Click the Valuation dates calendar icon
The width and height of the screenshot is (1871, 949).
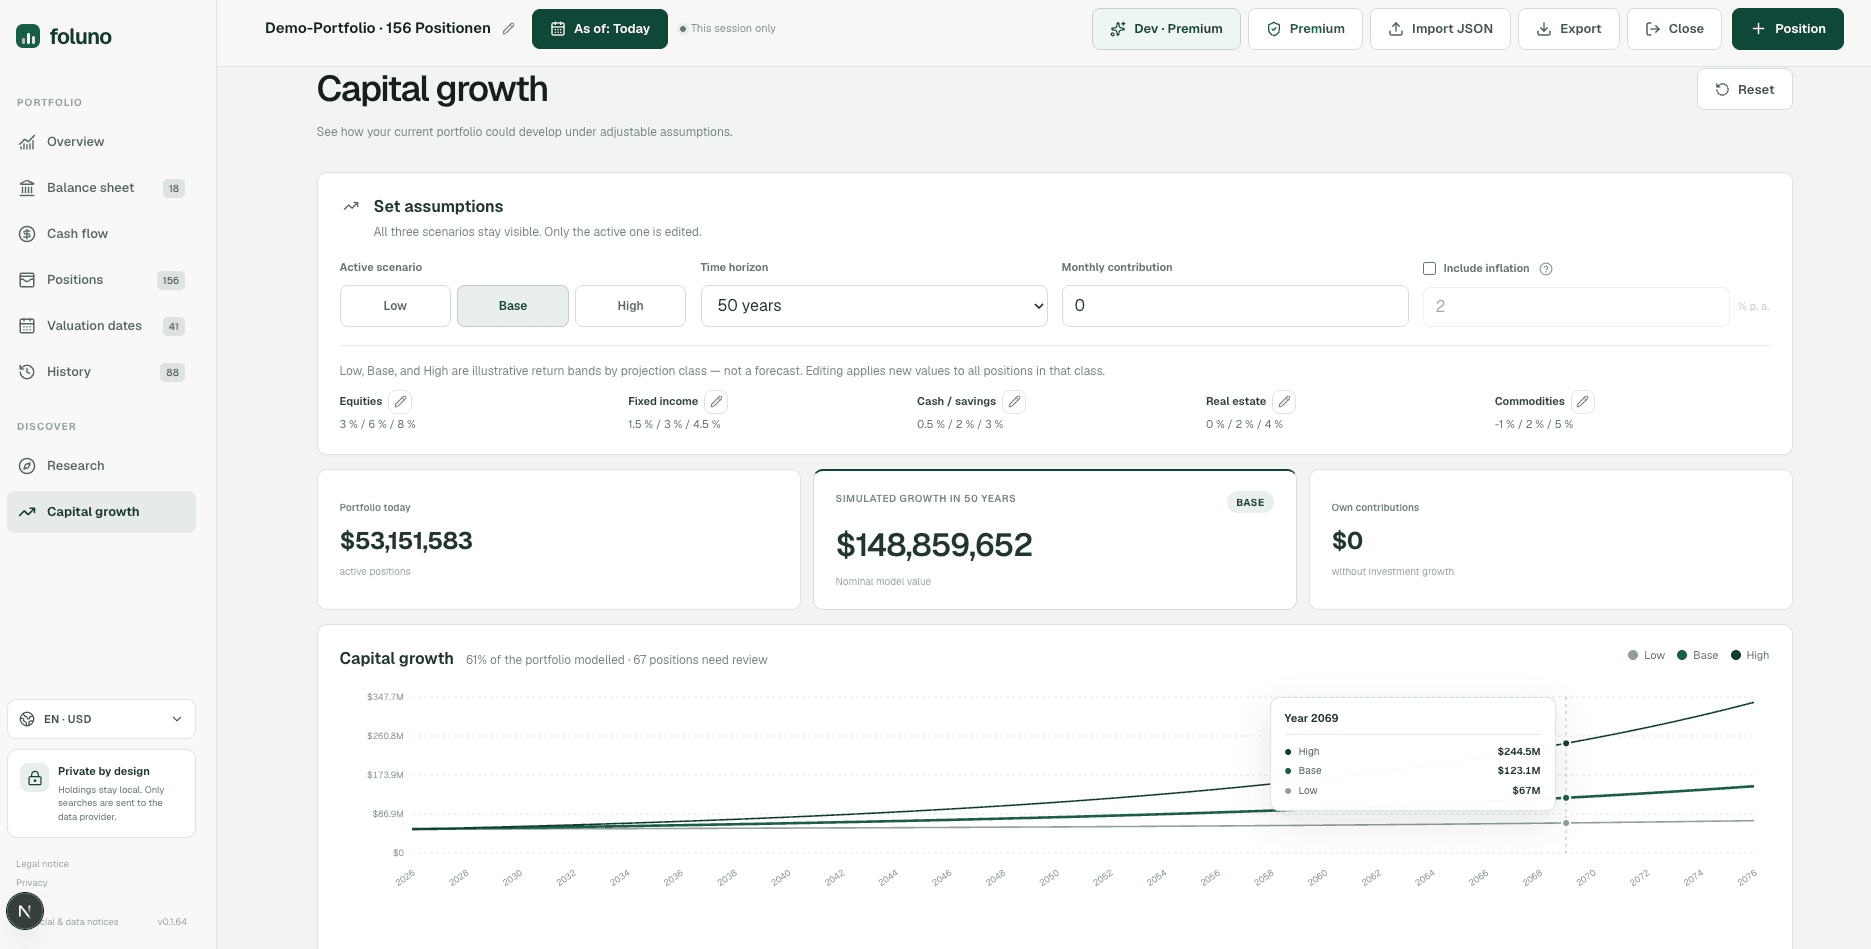[x=27, y=326]
